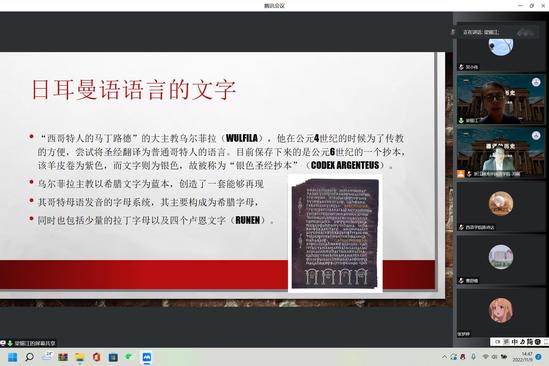Expand hidden system tray icons chevron
The image size is (549, 366).
tap(444, 357)
